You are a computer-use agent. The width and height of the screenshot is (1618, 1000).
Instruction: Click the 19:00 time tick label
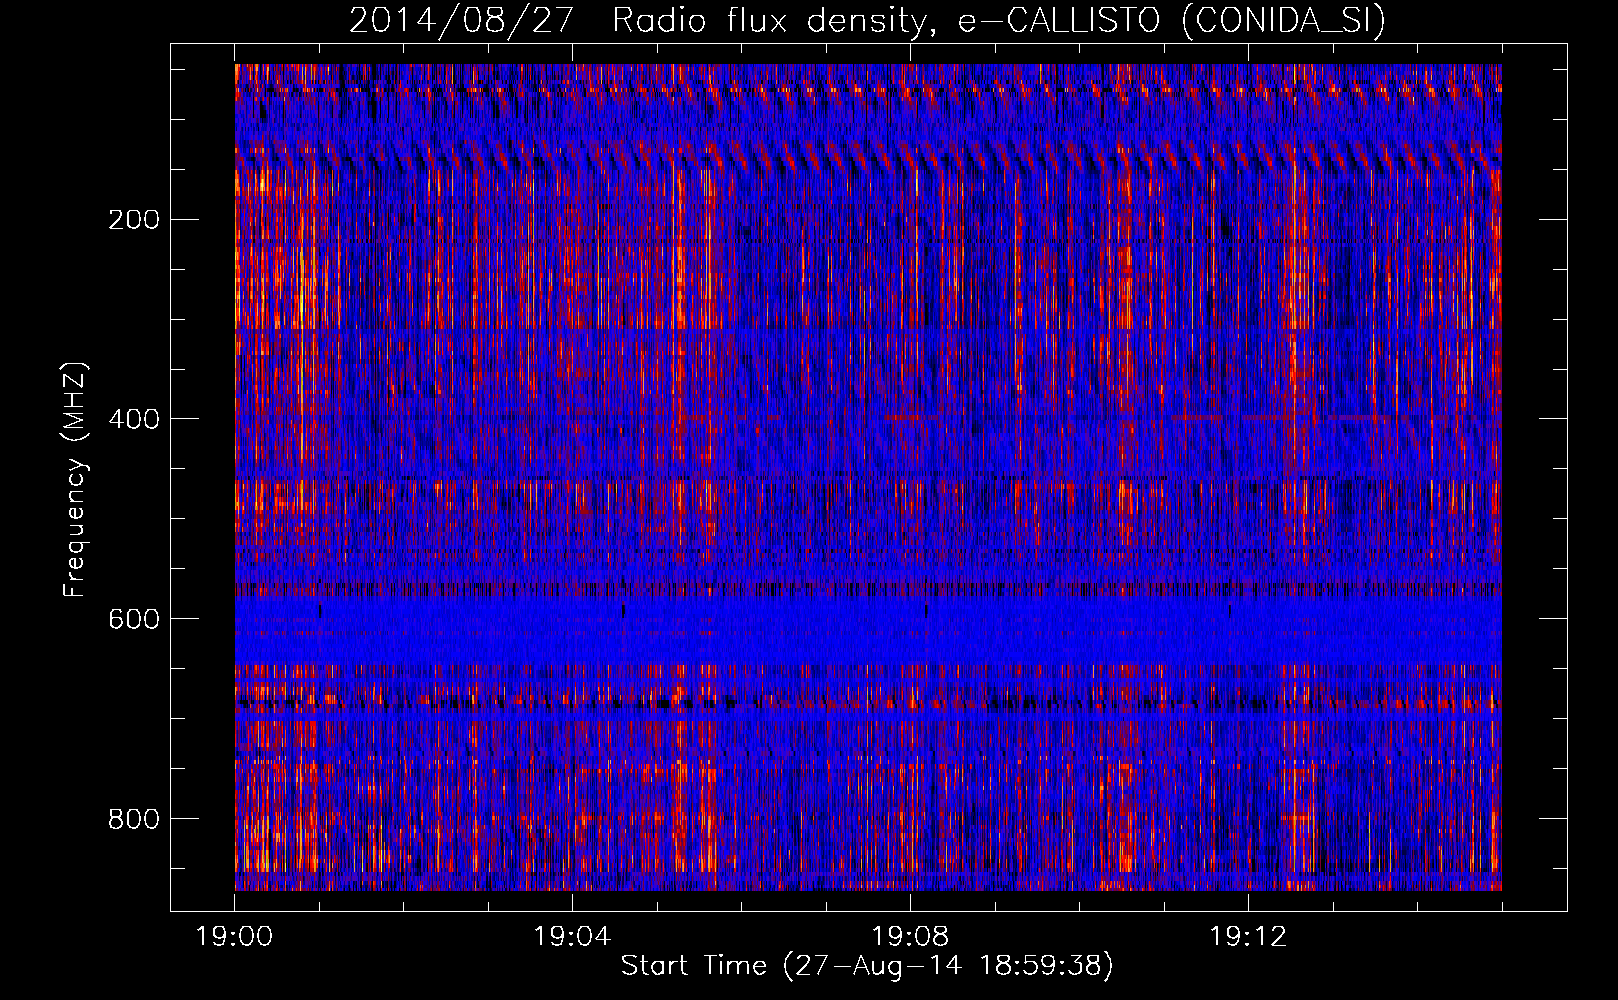pos(235,937)
